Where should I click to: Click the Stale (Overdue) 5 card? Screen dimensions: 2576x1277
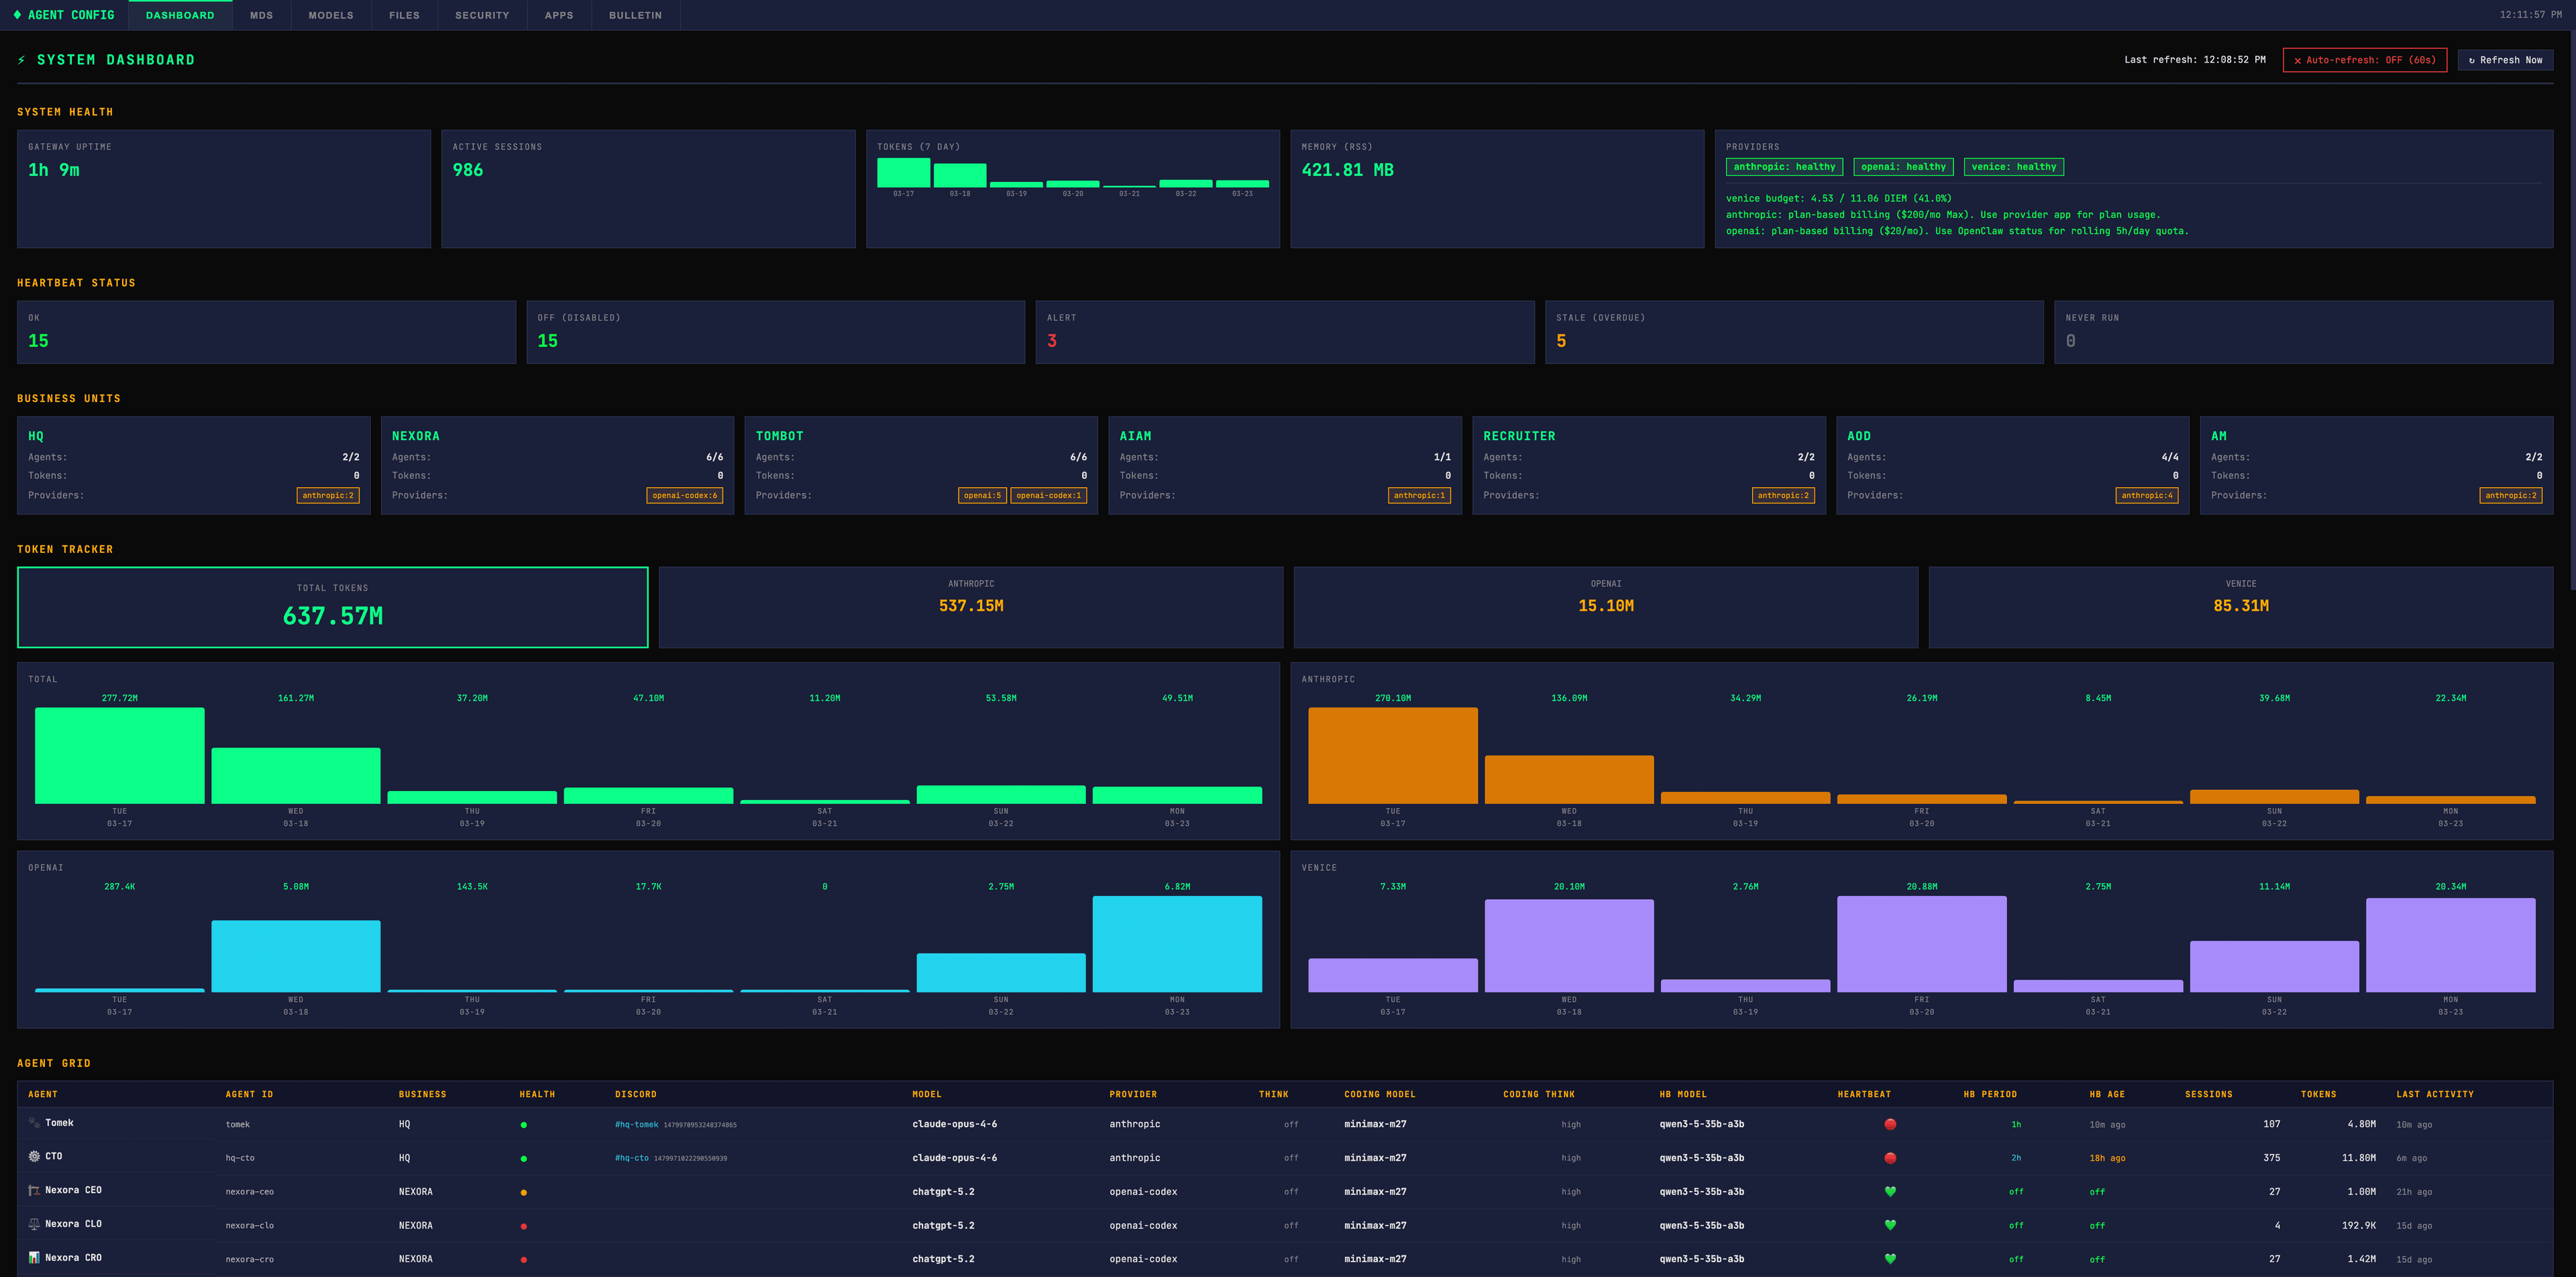tap(1794, 332)
